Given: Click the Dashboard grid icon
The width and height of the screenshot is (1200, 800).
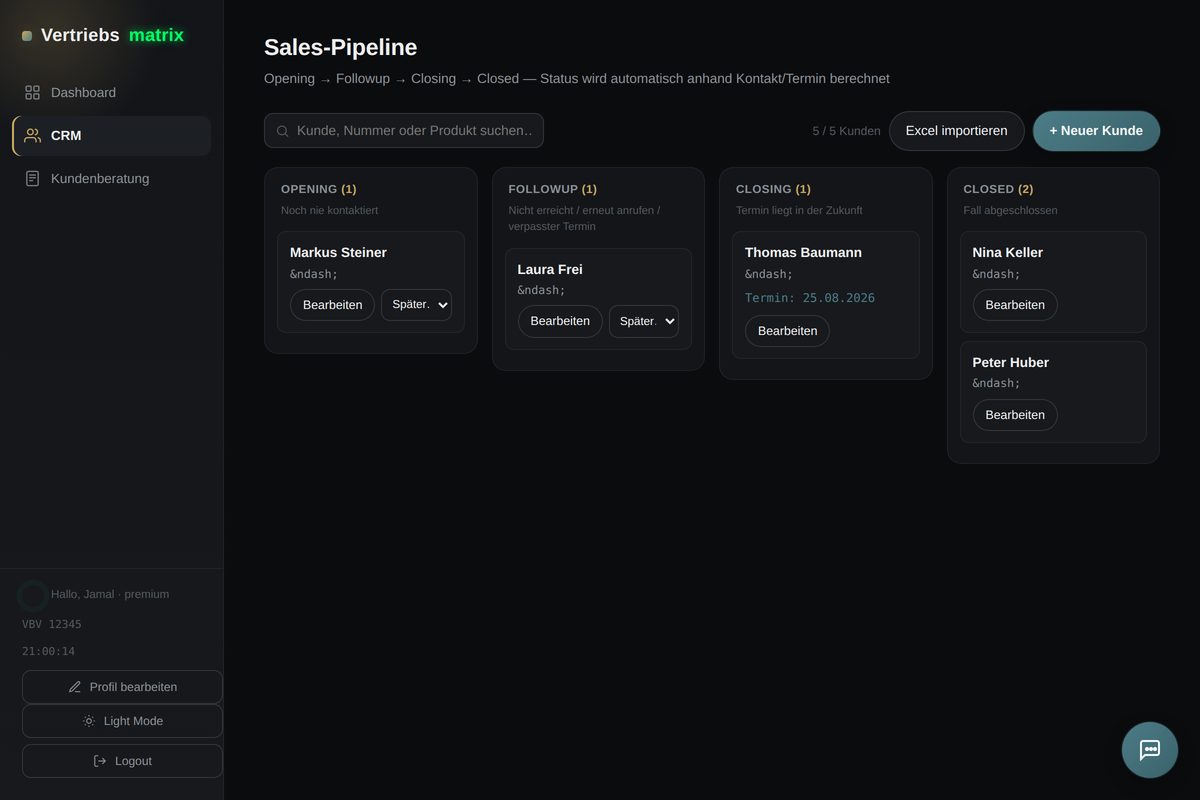Looking at the screenshot, I should [32, 92].
